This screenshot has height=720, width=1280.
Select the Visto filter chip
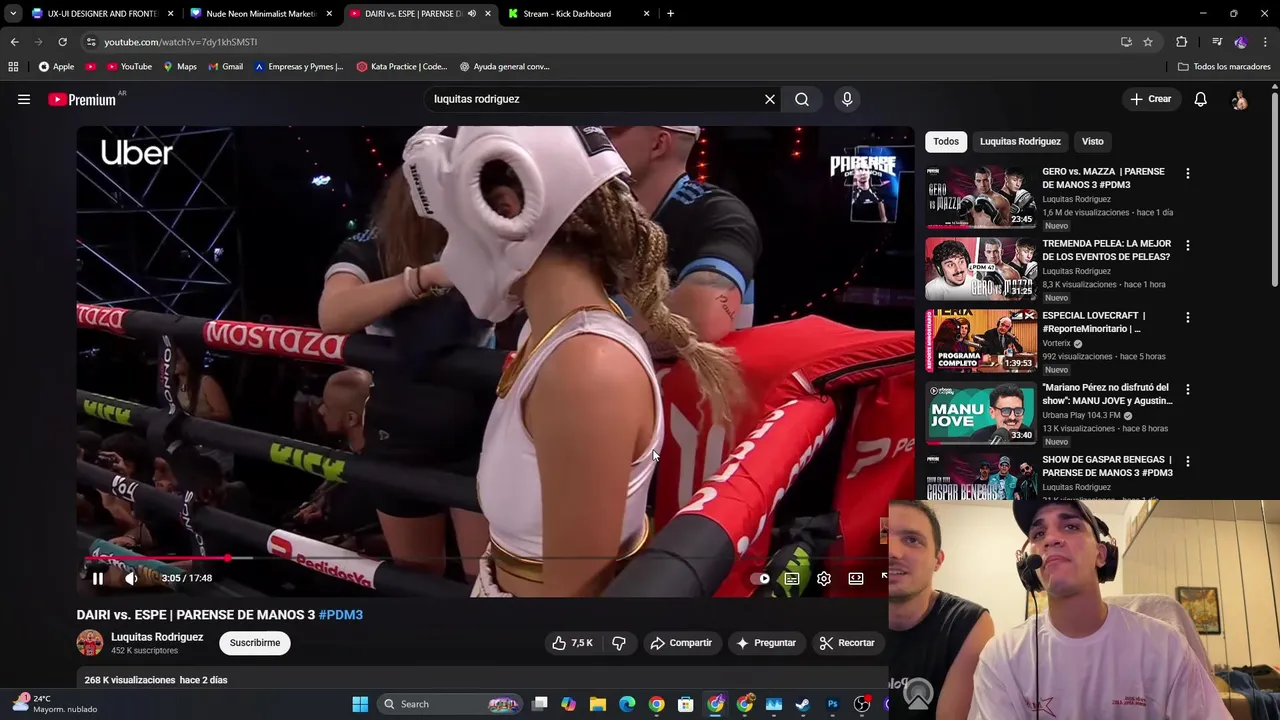(x=1092, y=141)
